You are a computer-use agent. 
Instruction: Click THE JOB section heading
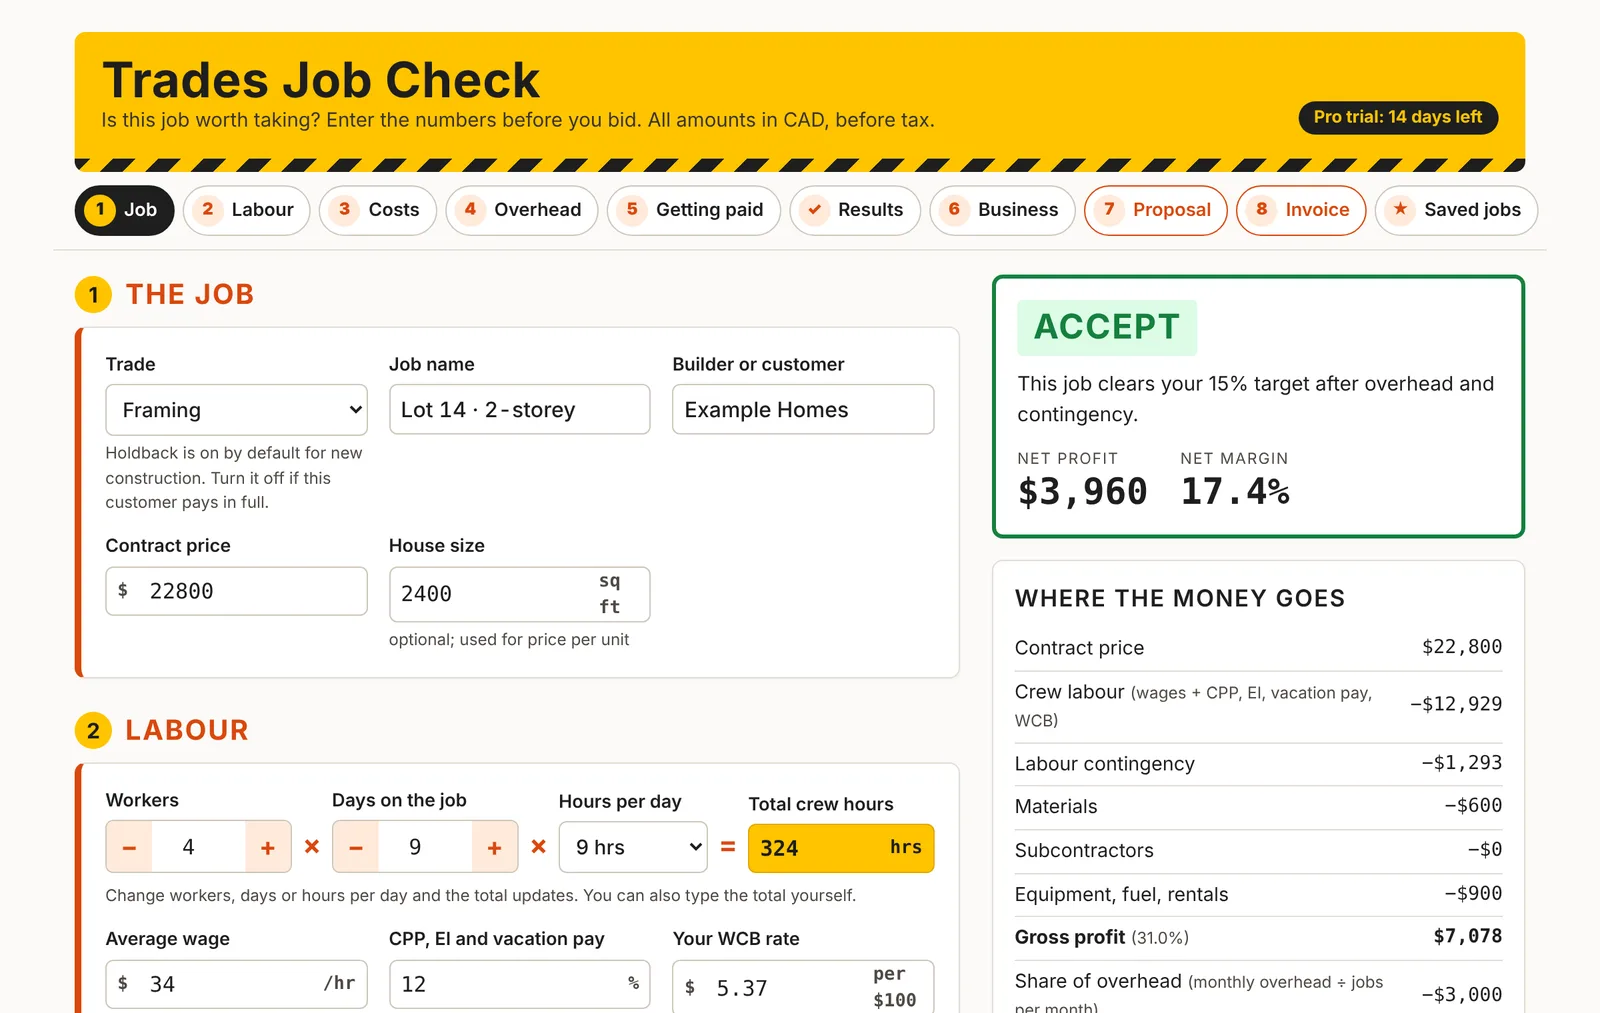(190, 294)
